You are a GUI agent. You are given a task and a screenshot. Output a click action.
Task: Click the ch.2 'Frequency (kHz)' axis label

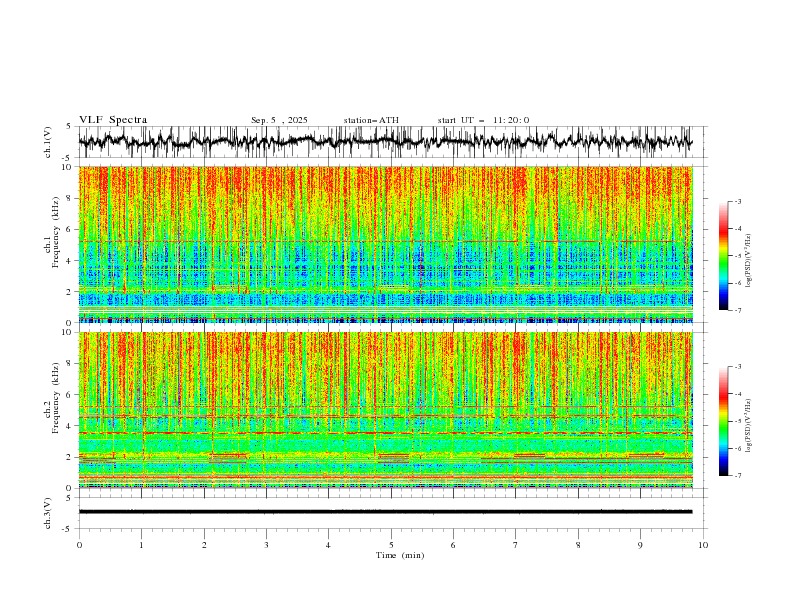[x=56, y=398]
